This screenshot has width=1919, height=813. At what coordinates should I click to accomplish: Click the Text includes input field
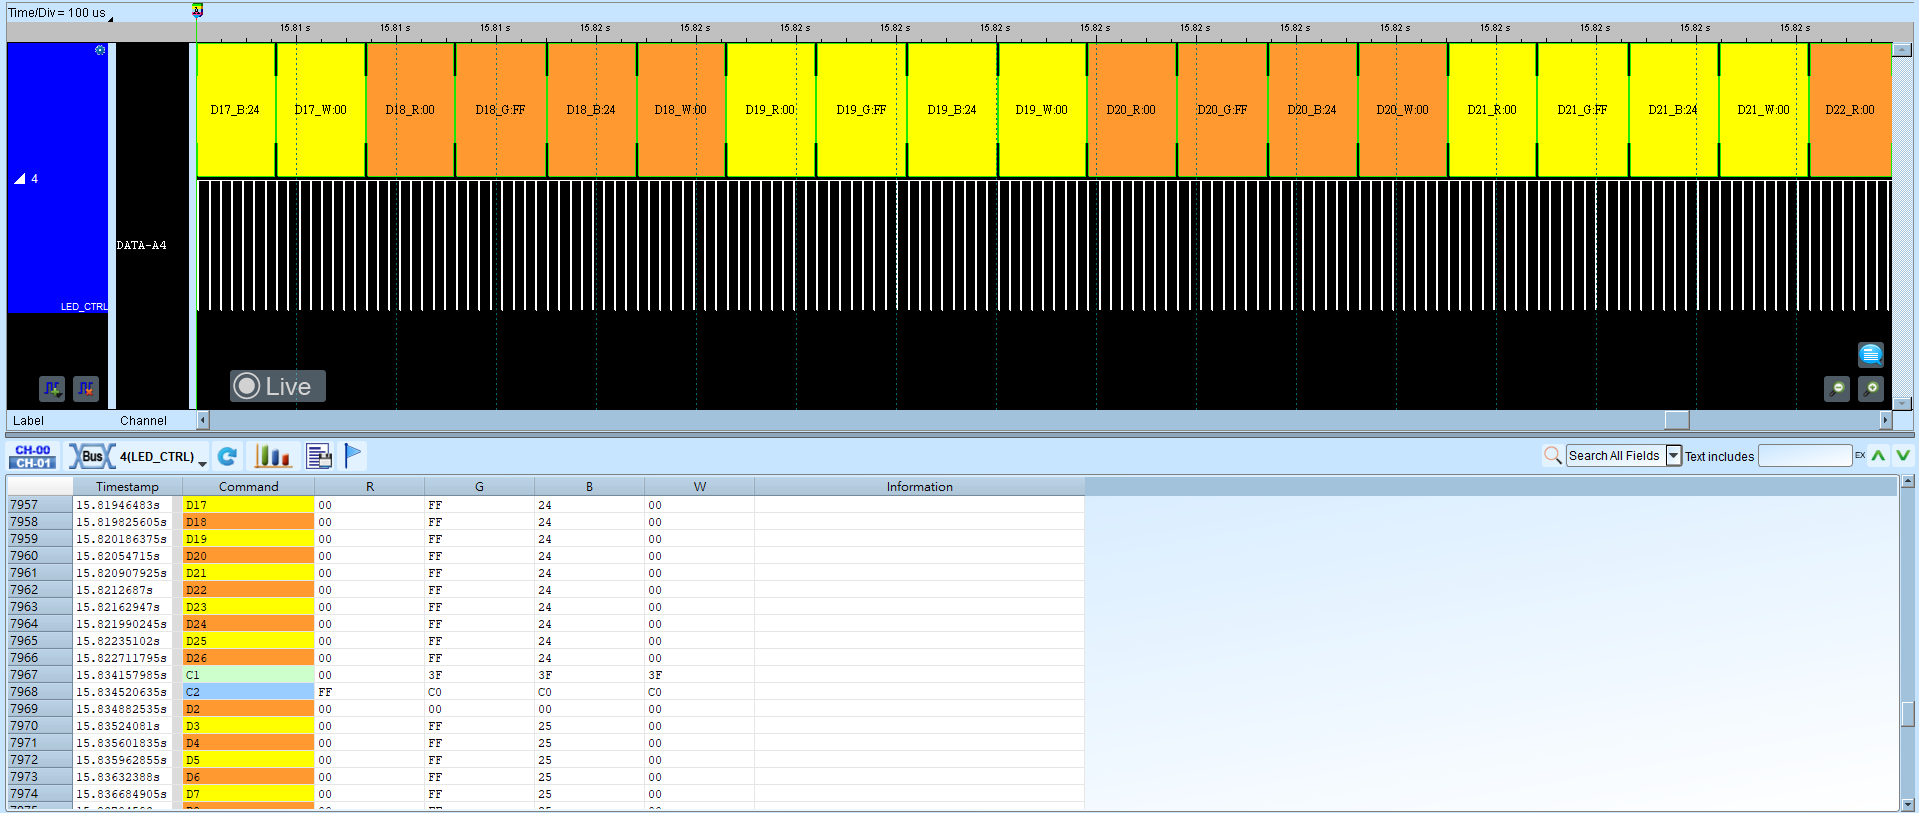1805,456
